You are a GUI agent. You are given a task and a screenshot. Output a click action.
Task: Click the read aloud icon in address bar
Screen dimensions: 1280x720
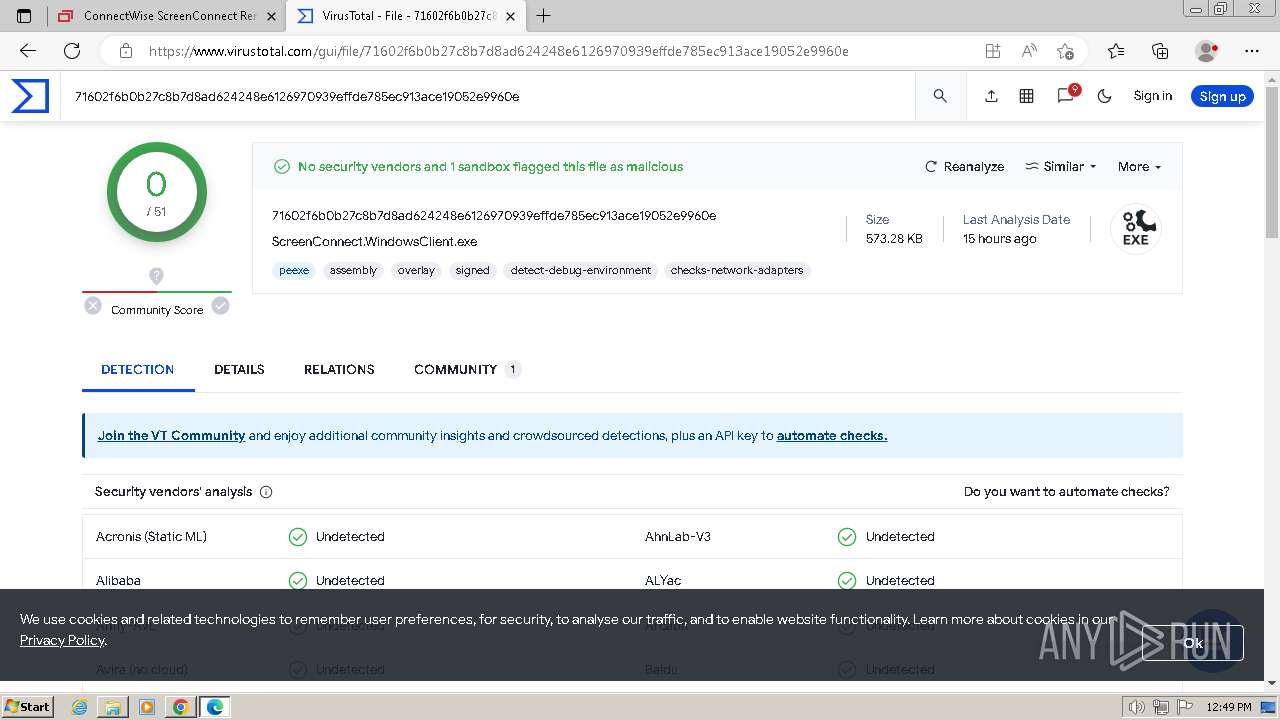[1029, 51]
